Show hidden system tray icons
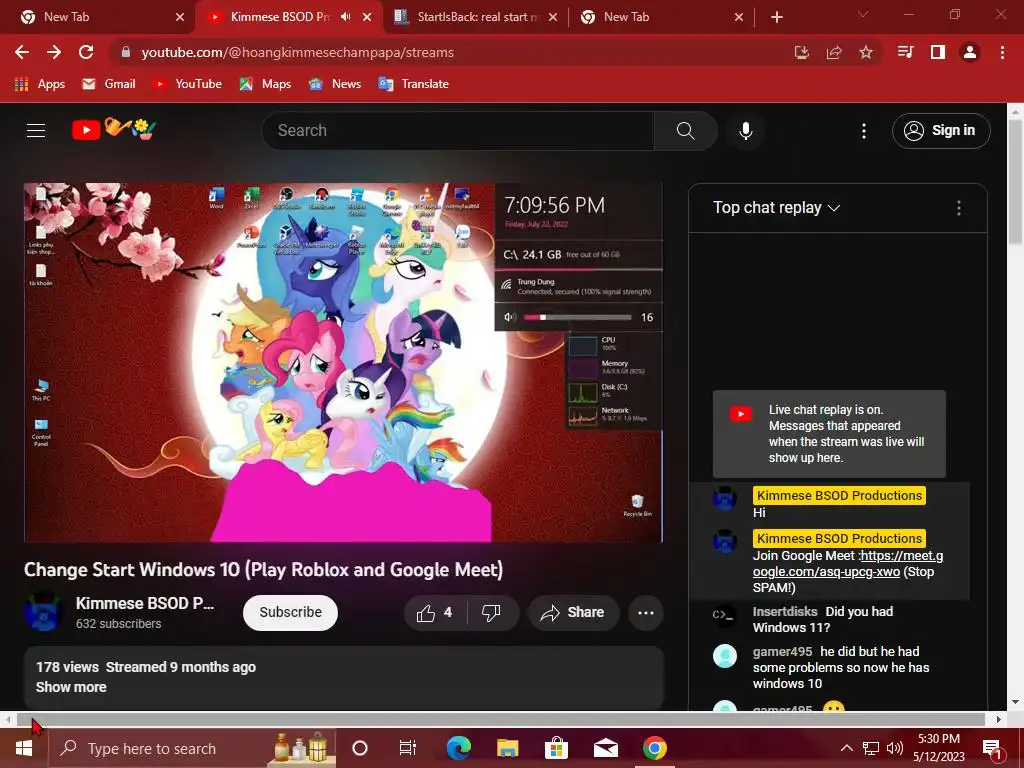Viewport: 1024px width, 768px height. click(x=846, y=748)
